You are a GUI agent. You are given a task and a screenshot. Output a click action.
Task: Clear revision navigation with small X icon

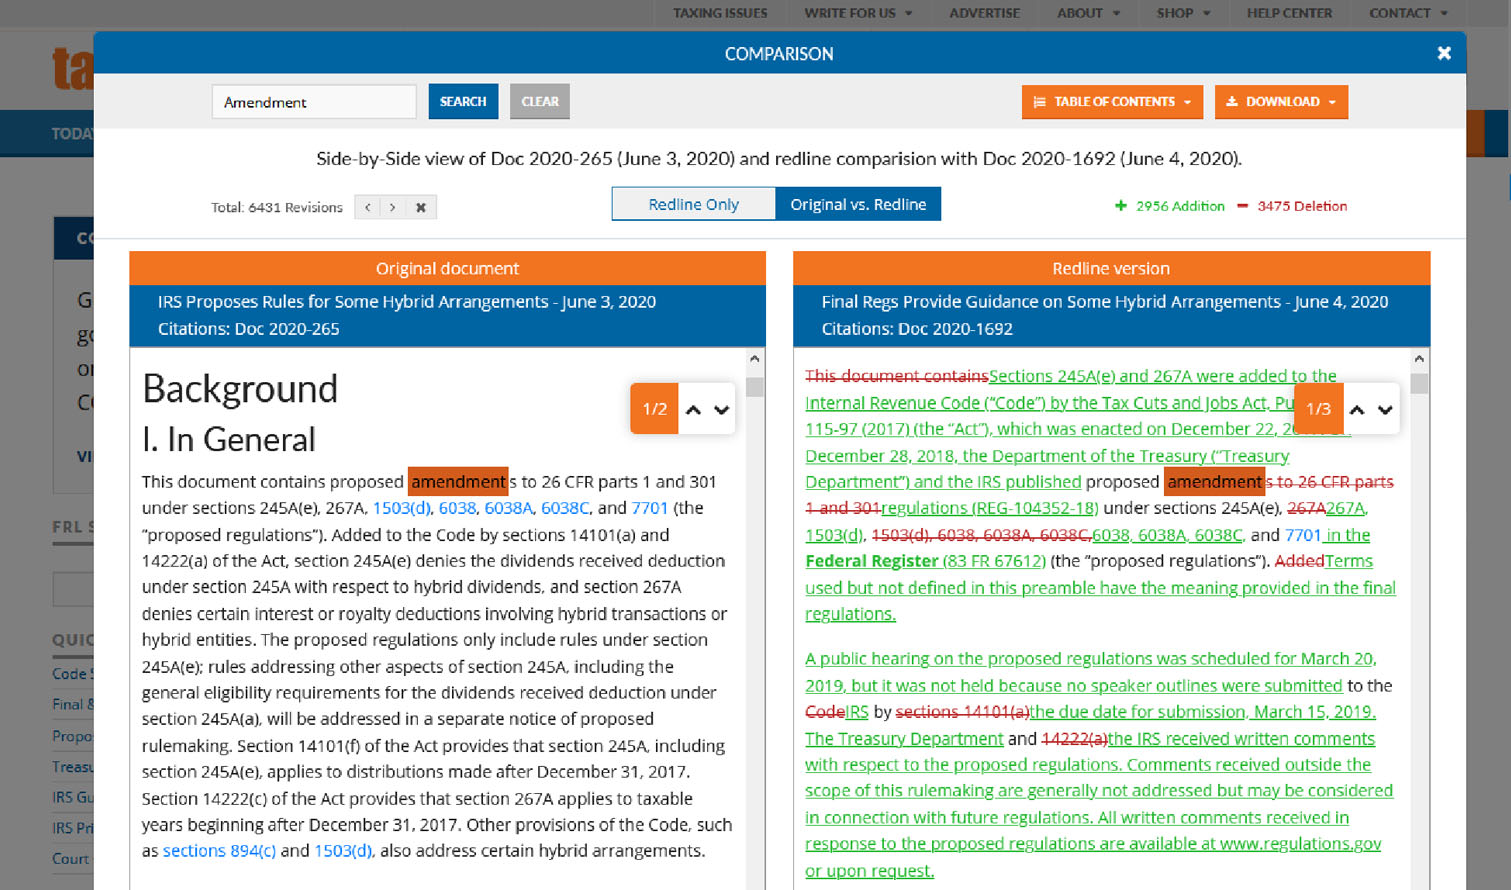click(421, 207)
